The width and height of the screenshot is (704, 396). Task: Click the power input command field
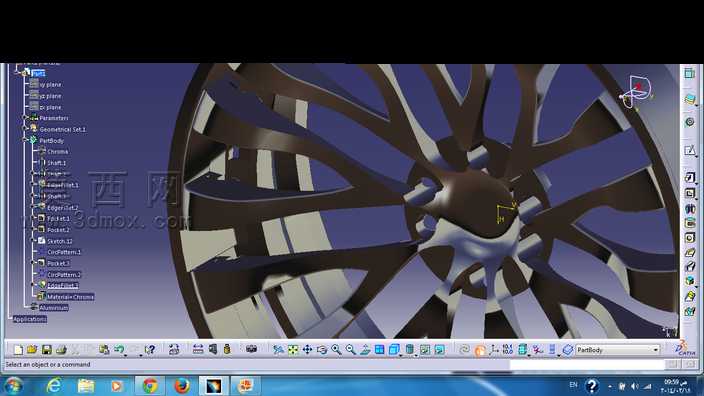click(587, 365)
